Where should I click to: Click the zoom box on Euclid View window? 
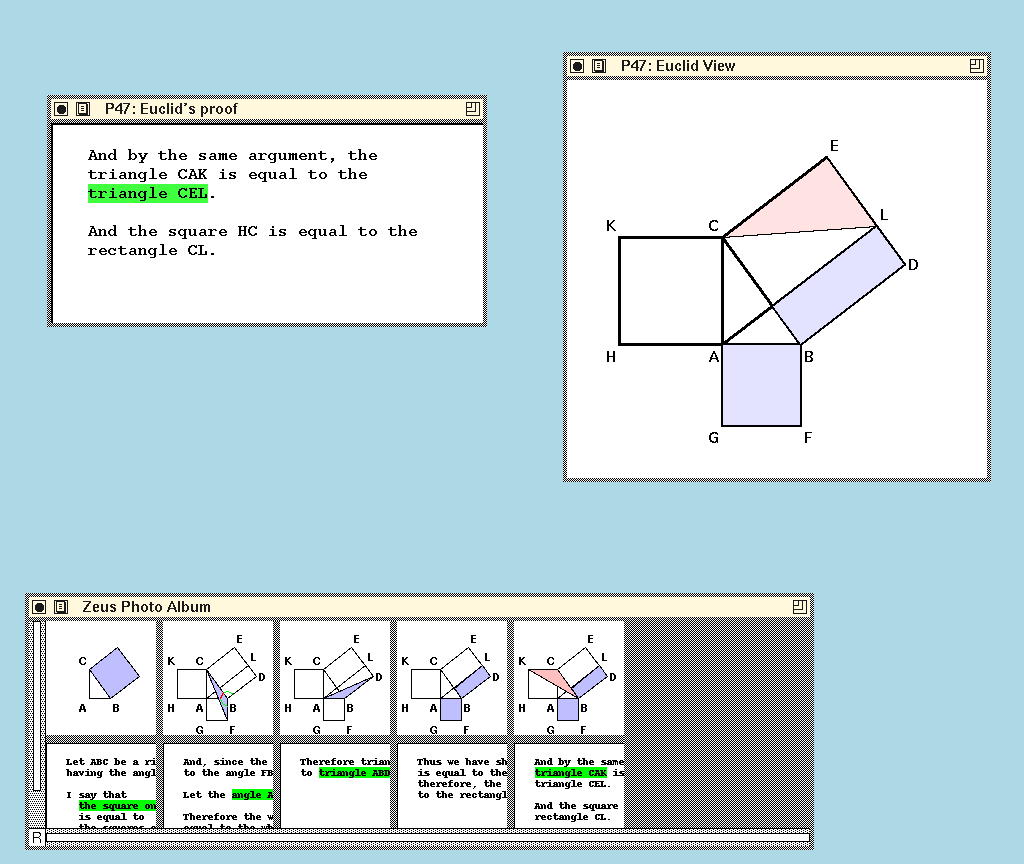pyautogui.click(x=977, y=66)
